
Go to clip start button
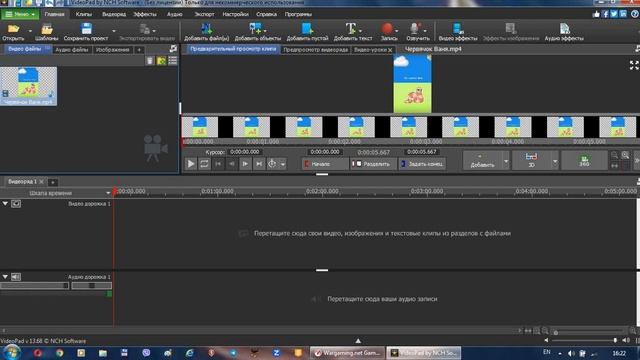coord(218,164)
